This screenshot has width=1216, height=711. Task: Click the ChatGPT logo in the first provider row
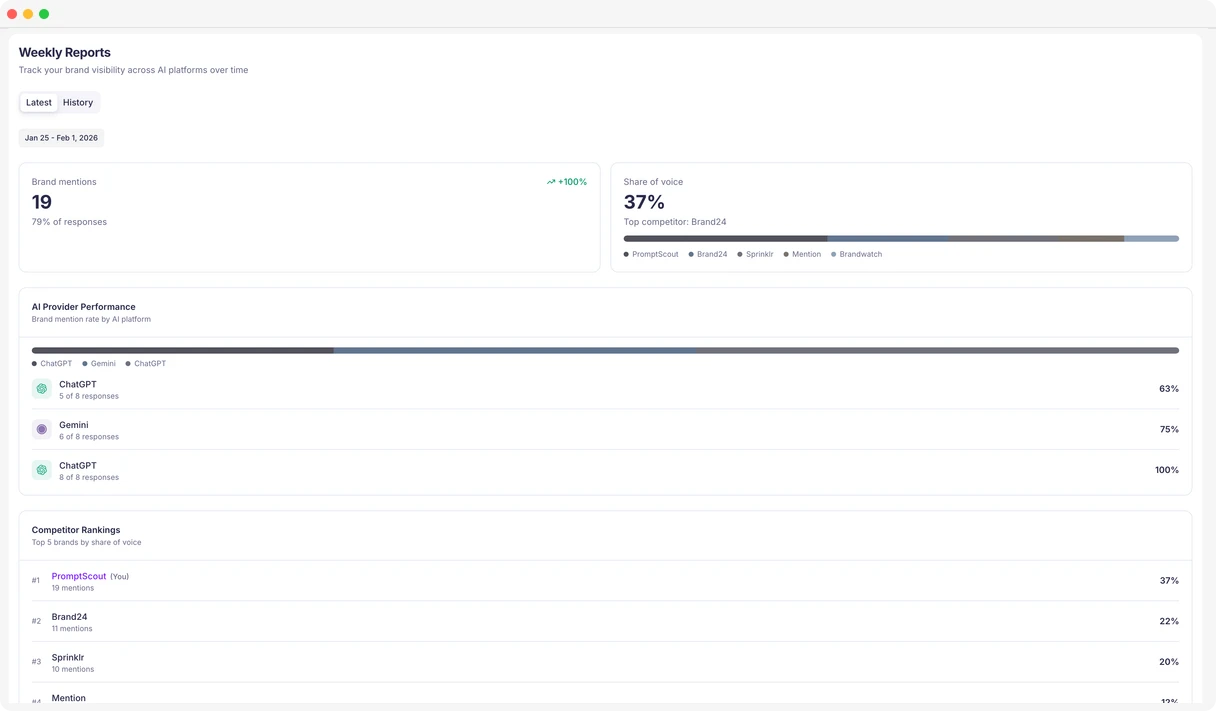click(41, 388)
